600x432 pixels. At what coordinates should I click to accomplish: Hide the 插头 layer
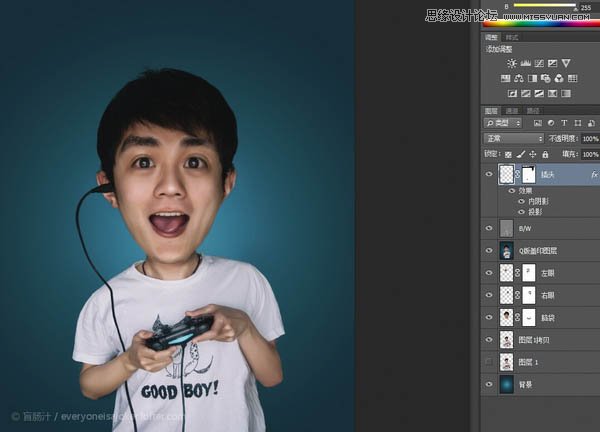point(489,174)
